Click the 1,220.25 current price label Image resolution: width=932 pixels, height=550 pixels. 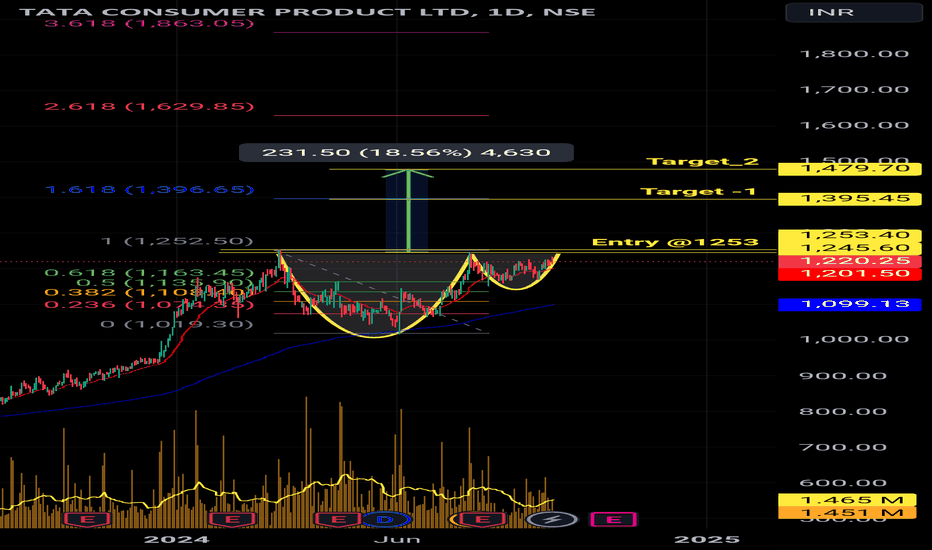850,261
